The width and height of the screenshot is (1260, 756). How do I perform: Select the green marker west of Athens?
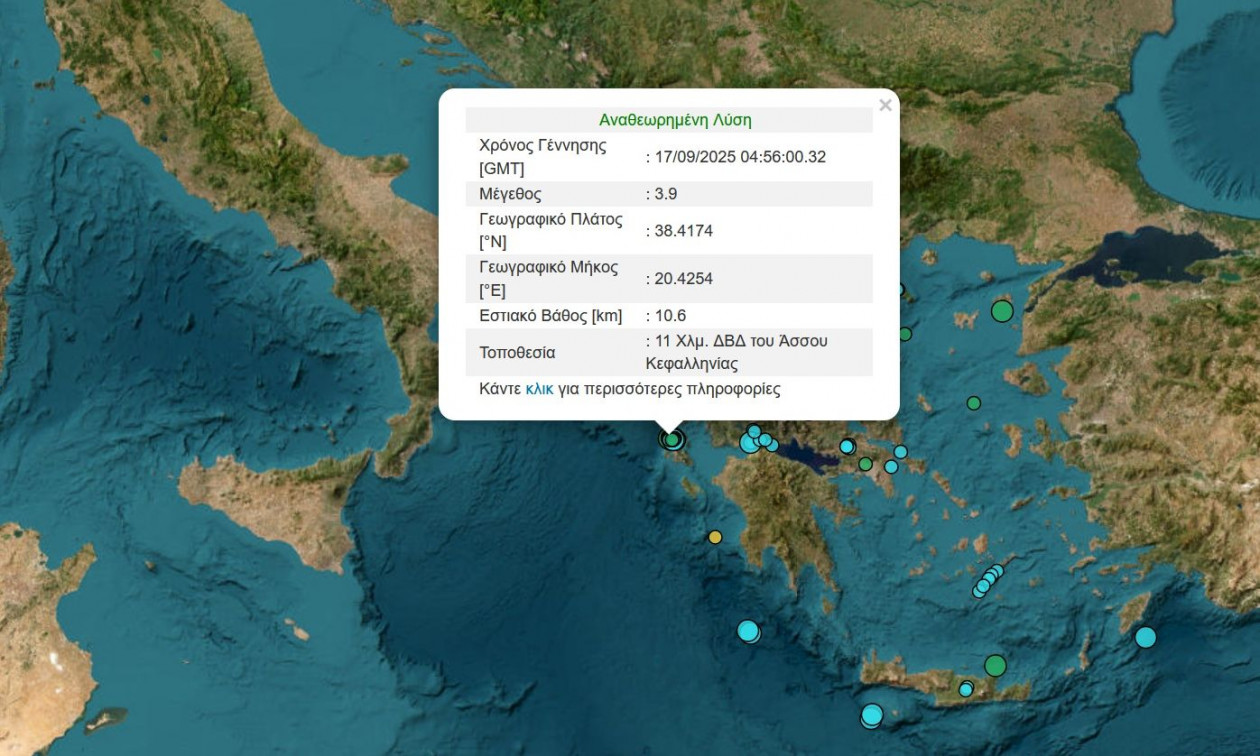point(865,464)
